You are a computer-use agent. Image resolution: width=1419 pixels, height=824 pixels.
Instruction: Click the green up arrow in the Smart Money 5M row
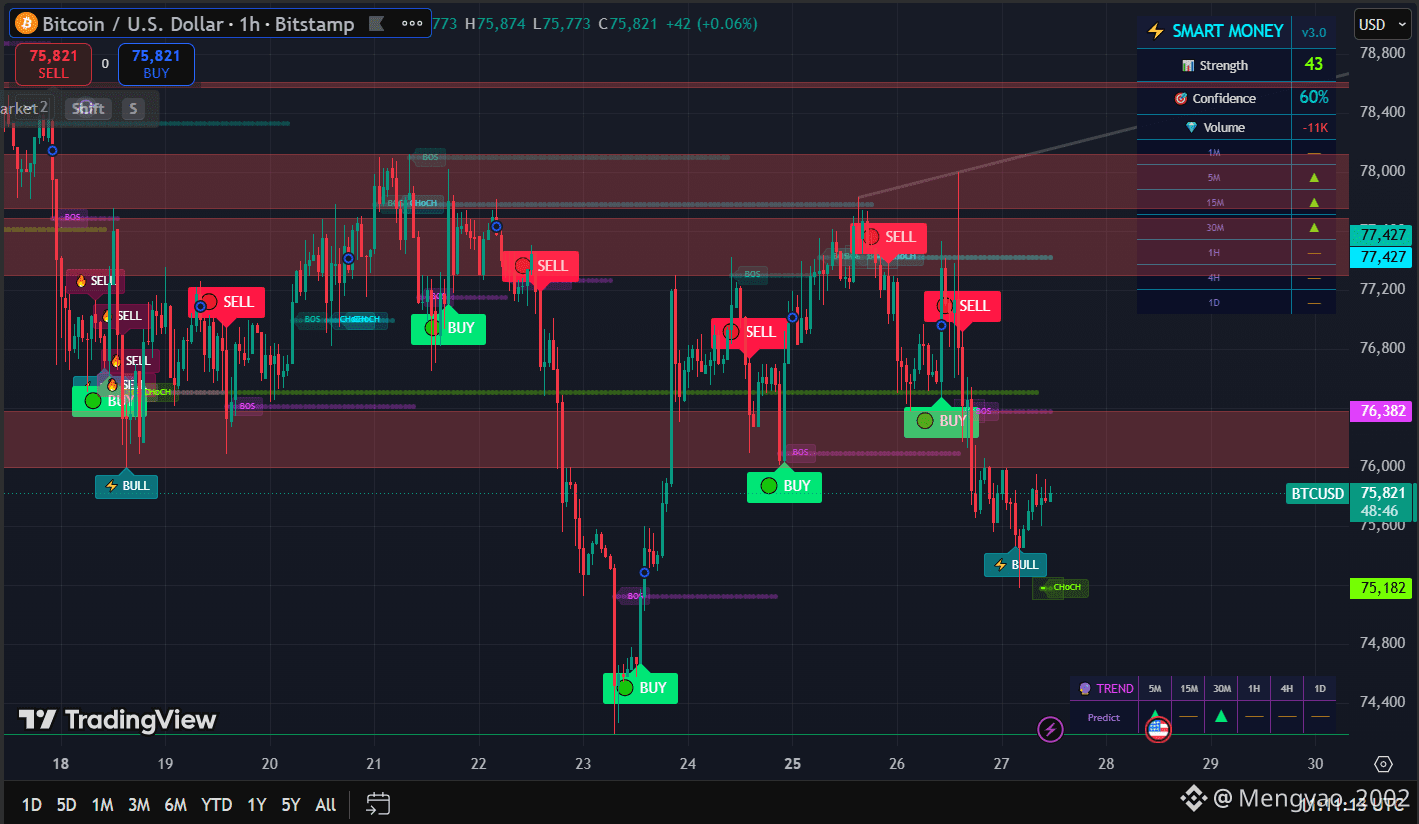[x=1314, y=178]
